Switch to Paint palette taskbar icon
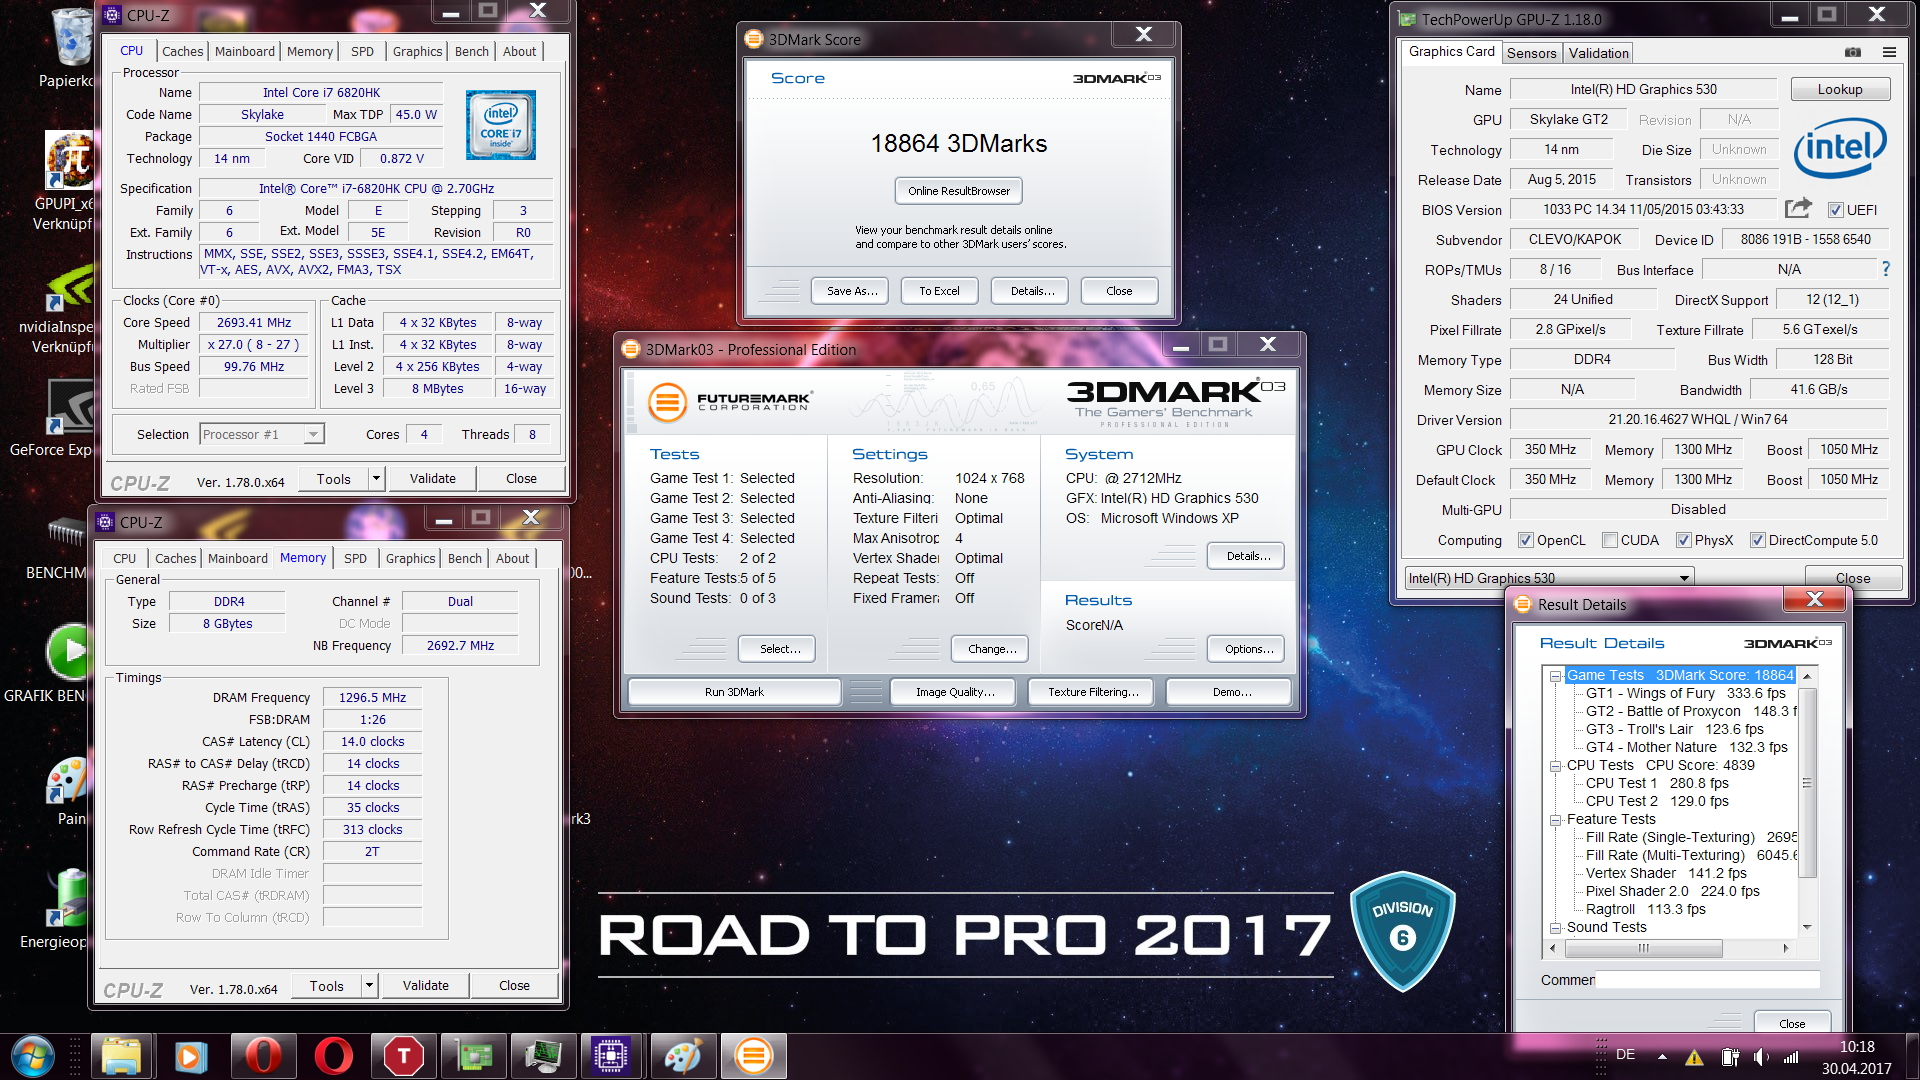Viewport: 1920px width, 1080px height. (682, 1056)
